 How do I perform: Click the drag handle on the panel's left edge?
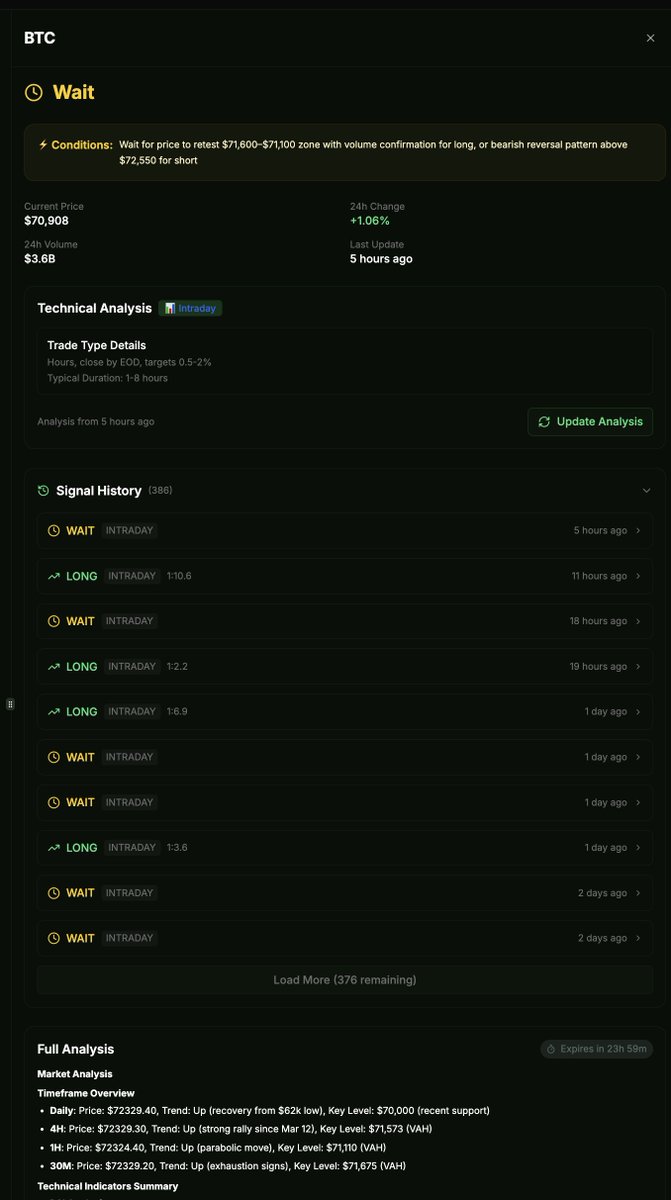click(x=10, y=704)
